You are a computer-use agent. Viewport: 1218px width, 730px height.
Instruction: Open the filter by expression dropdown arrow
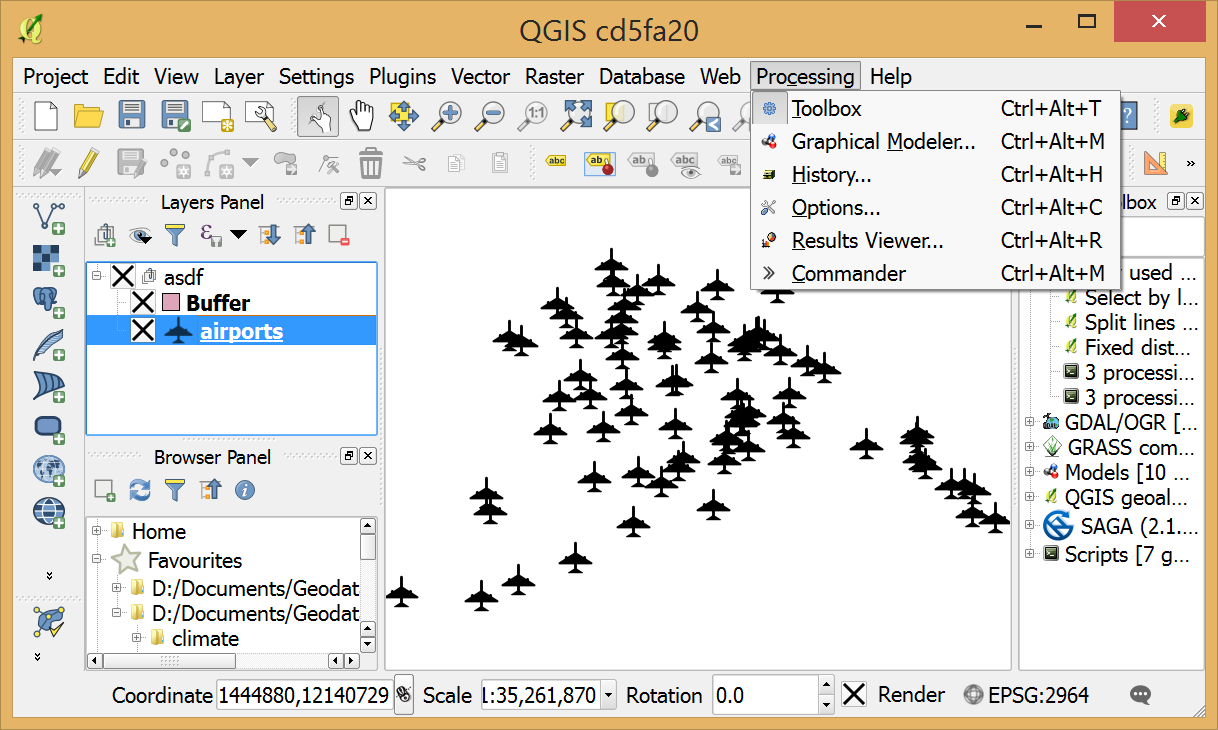pos(238,235)
